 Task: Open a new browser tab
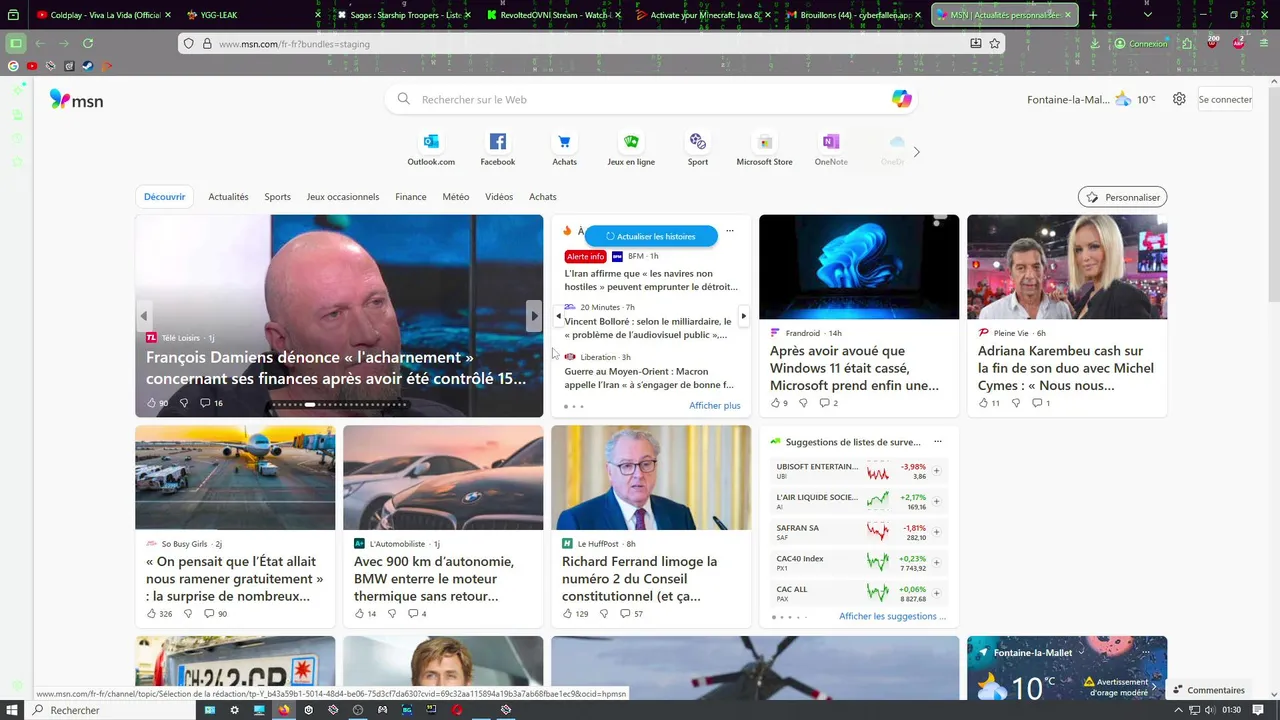[1092, 15]
